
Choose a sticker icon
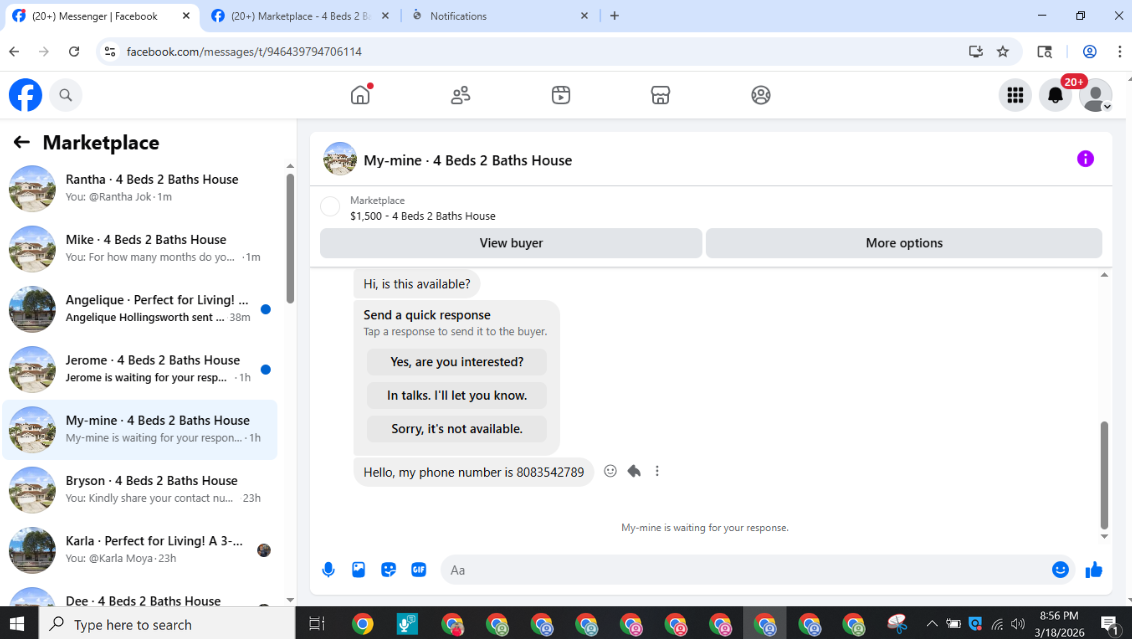388,570
